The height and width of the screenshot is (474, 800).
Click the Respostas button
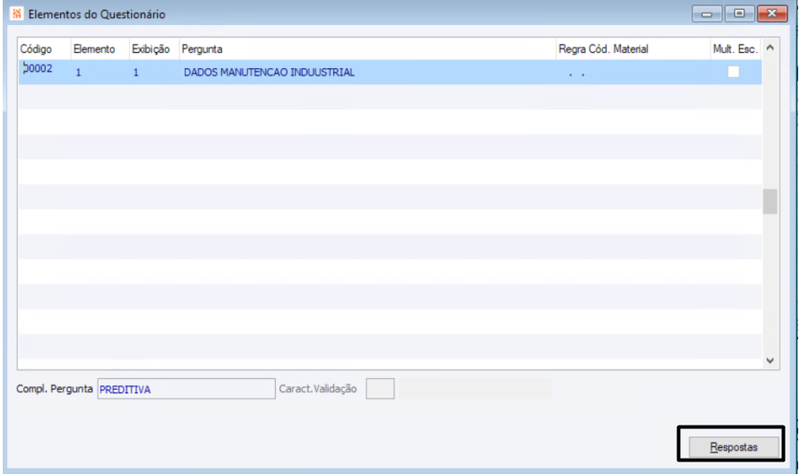[x=734, y=447]
